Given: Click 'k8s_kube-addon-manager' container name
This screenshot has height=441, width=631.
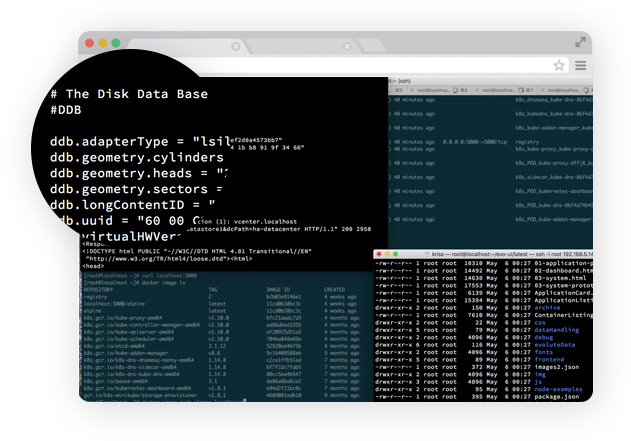Looking at the screenshot, I should tap(554, 128).
